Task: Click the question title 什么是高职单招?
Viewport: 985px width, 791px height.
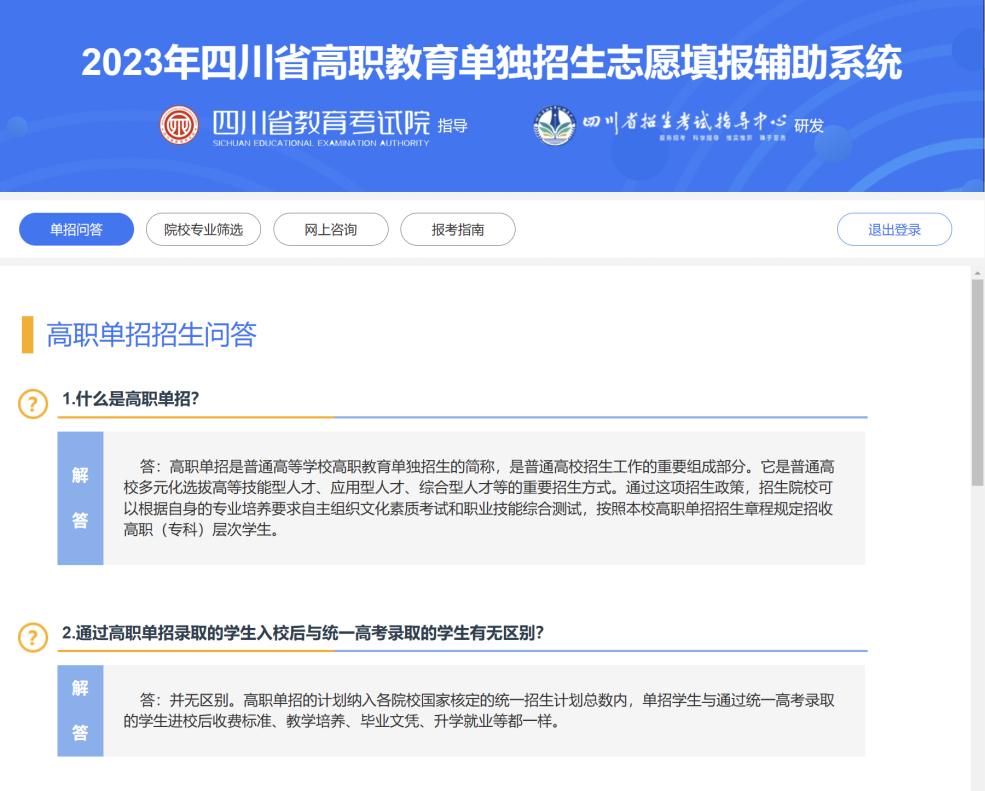Action: click(x=131, y=399)
